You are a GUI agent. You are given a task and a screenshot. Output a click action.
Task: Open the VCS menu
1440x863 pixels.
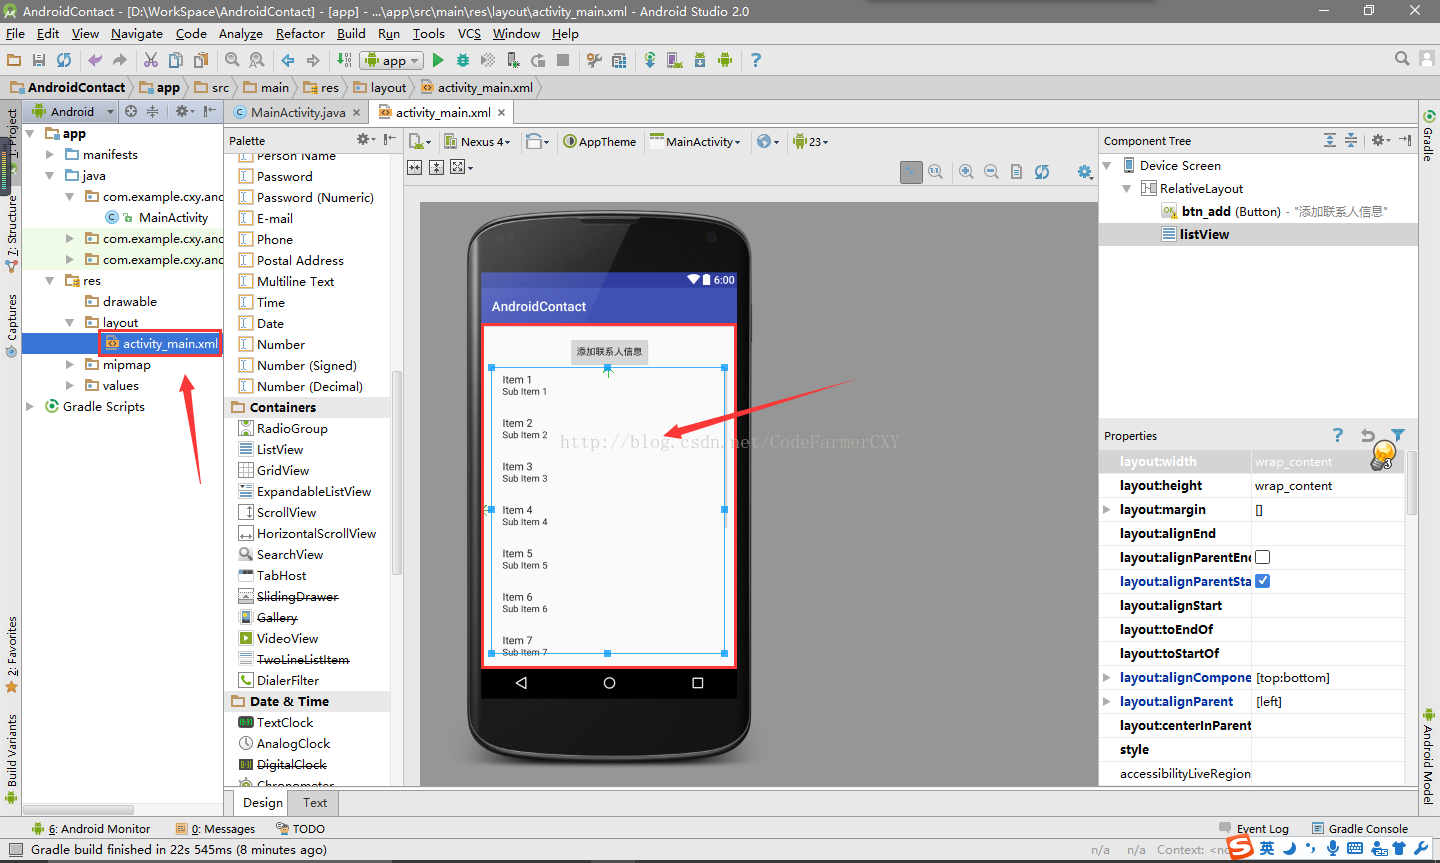(469, 33)
